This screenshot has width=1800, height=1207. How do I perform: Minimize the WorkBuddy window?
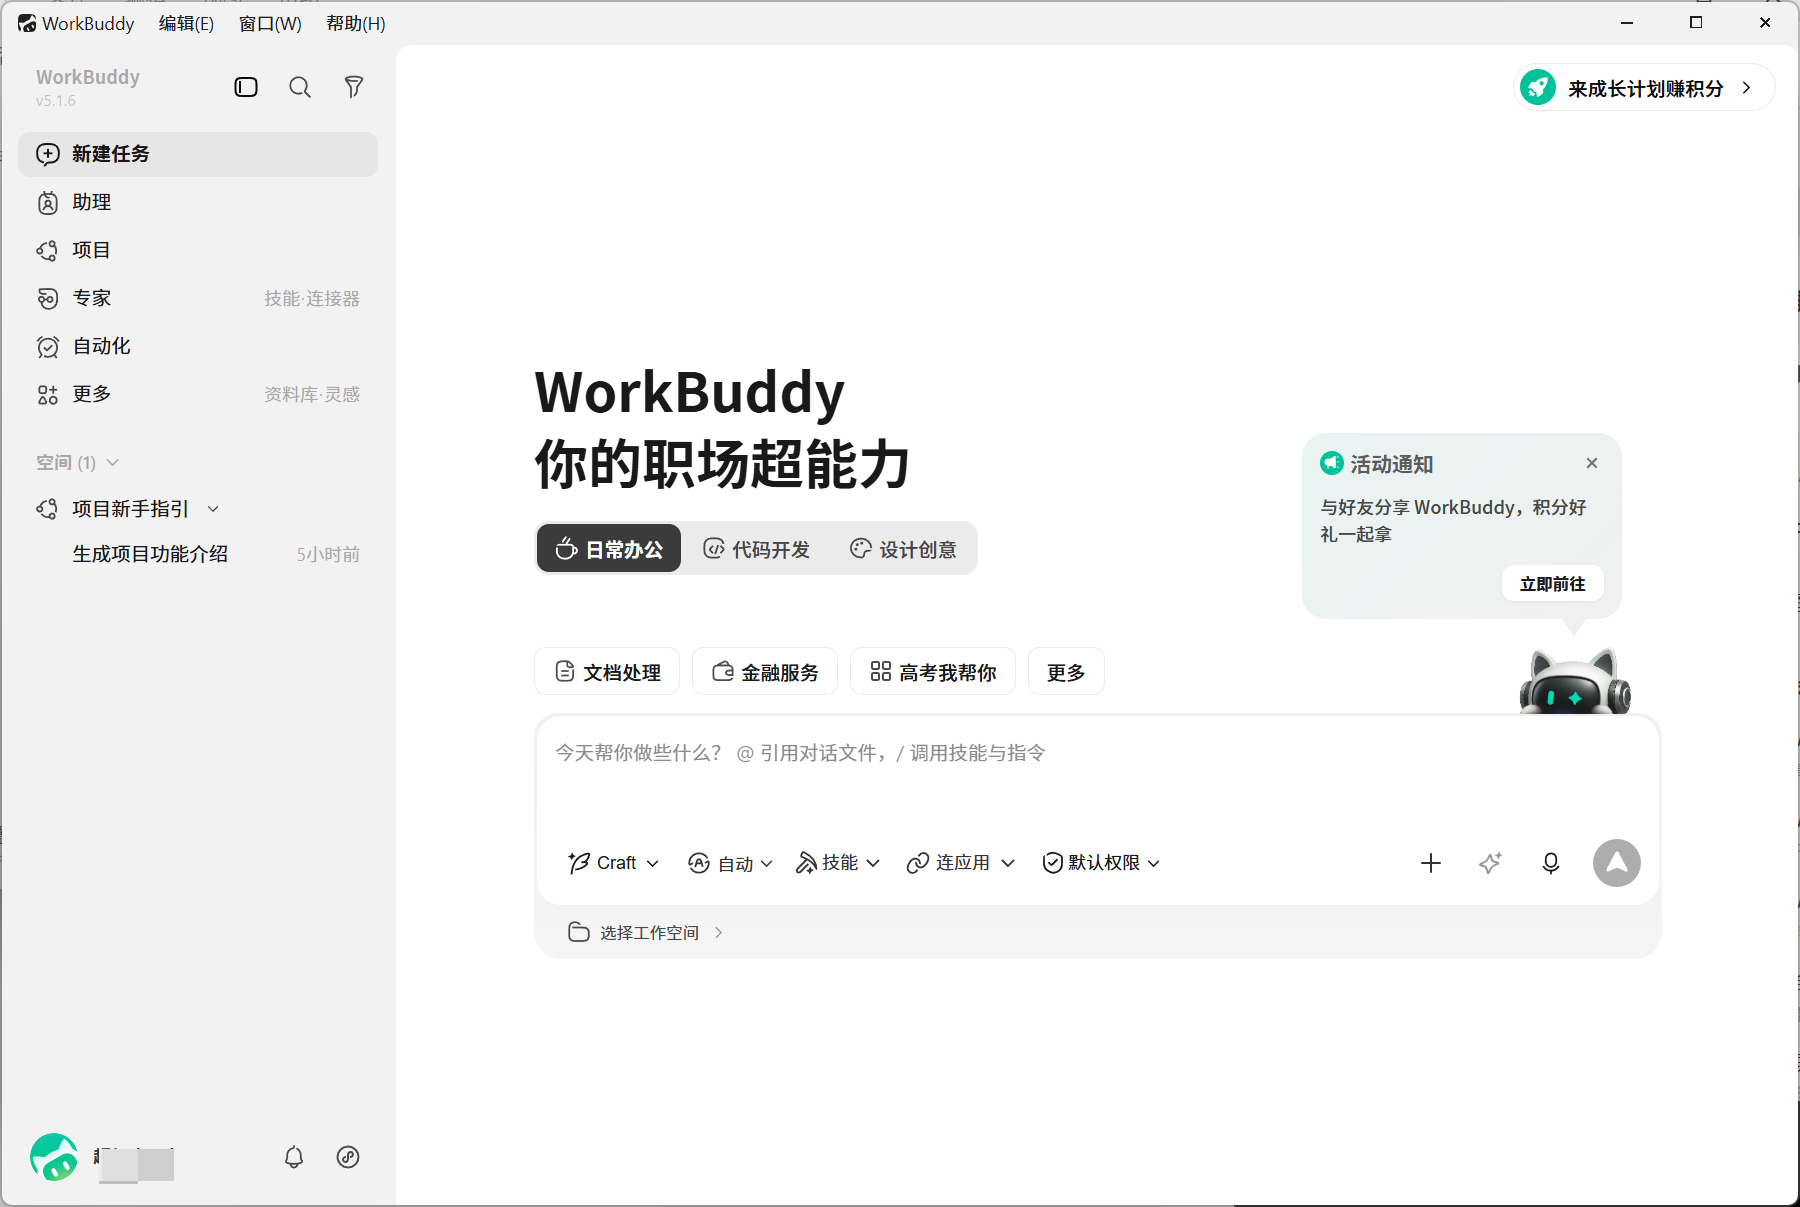coord(1627,23)
